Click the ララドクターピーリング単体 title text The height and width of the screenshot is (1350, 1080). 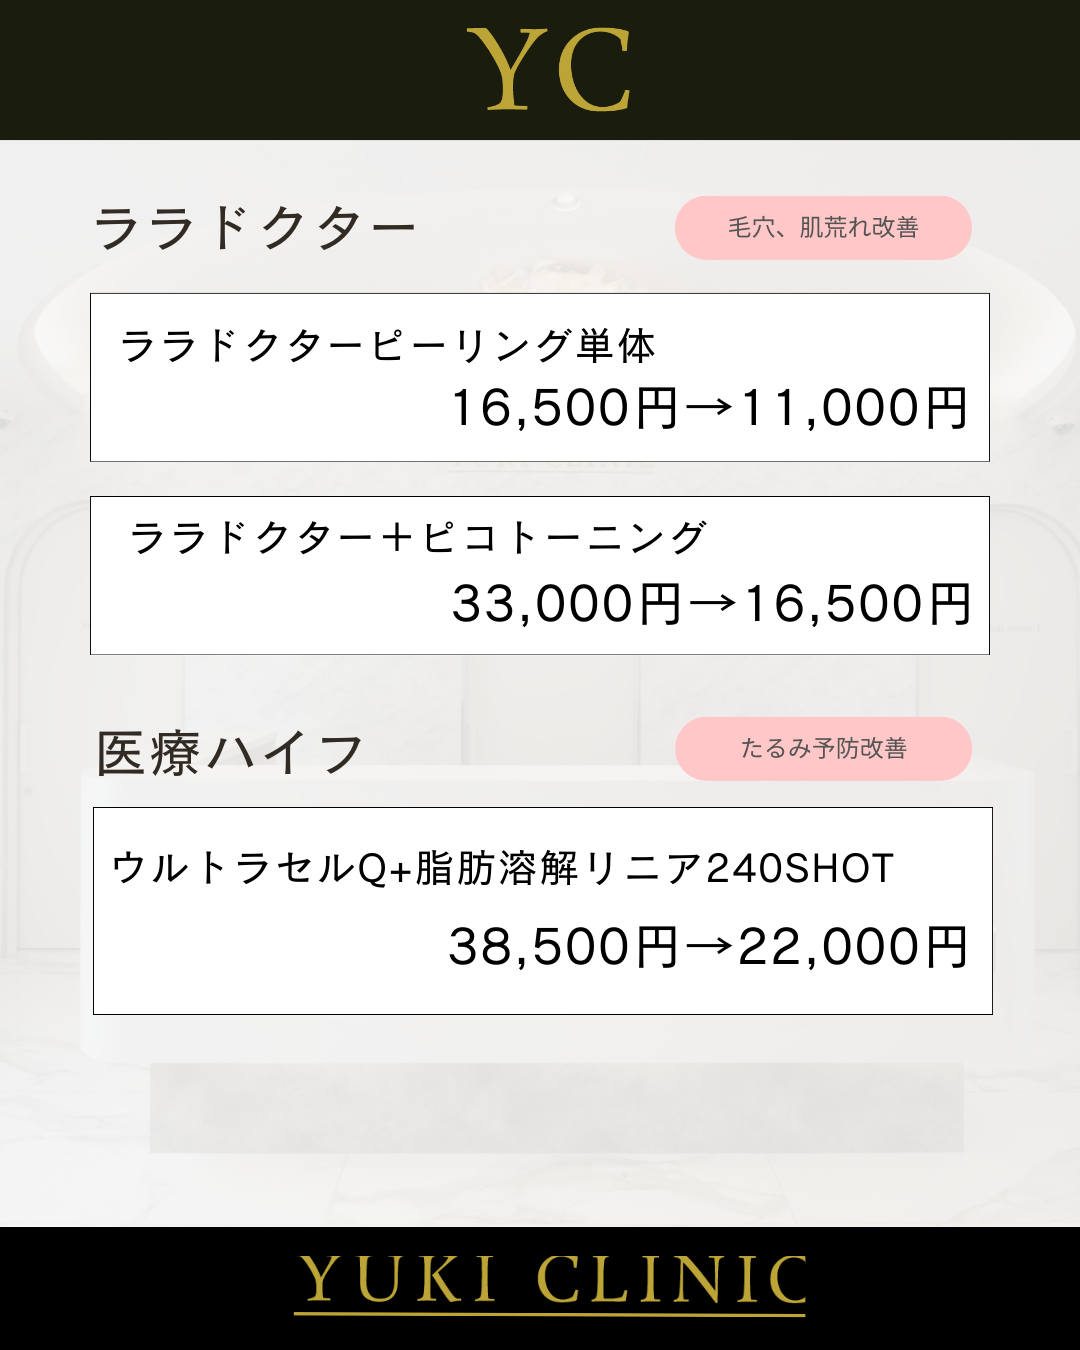pos(388,347)
